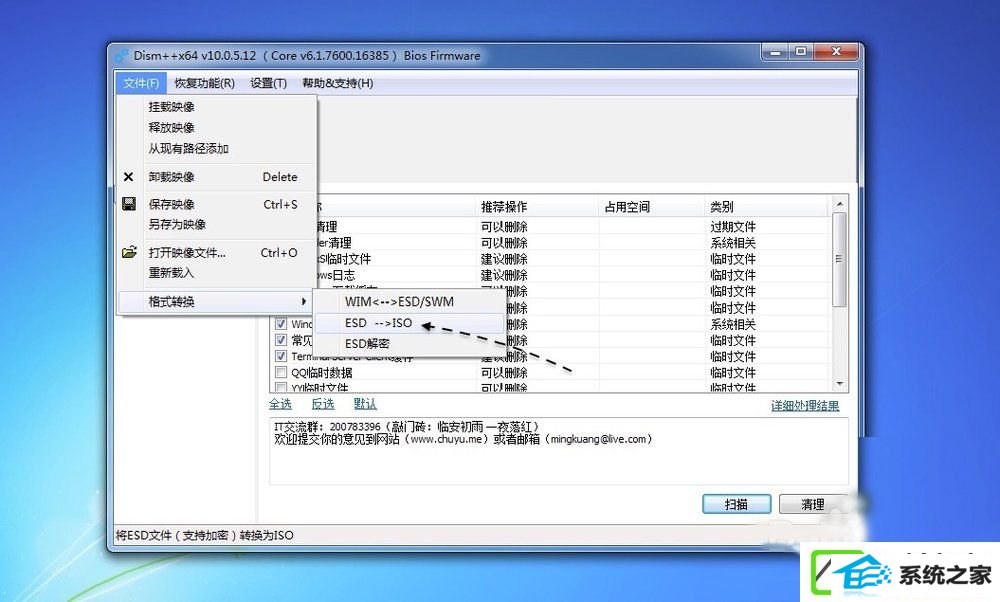1000x602 pixels.
Task: Select 卸载映像 Delete menu entry
Action: 217,177
